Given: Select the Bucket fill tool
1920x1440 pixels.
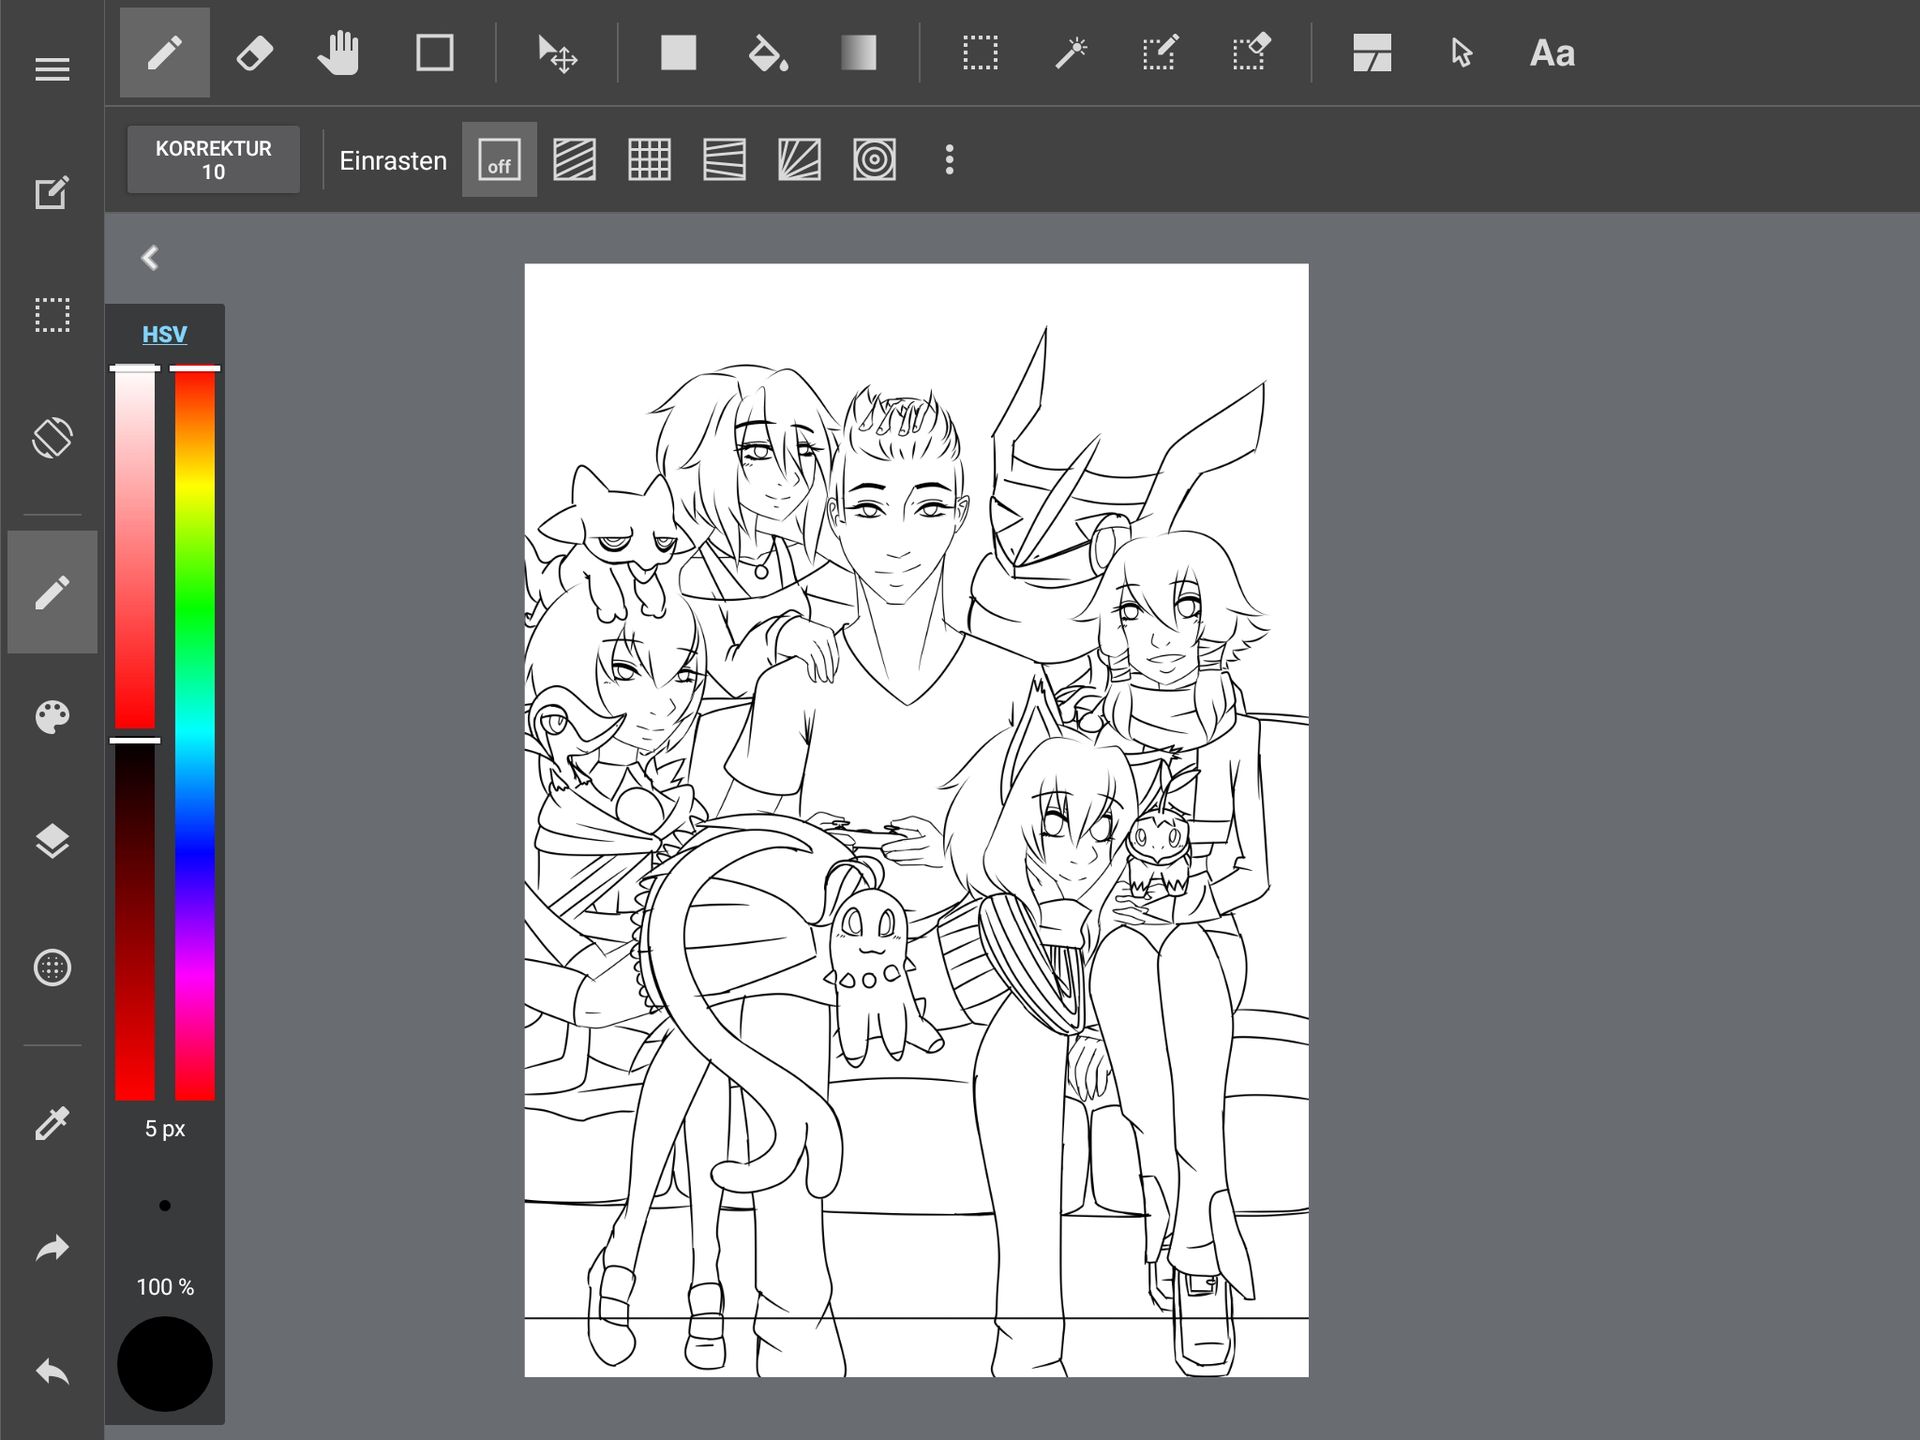Looking at the screenshot, I should 767,53.
